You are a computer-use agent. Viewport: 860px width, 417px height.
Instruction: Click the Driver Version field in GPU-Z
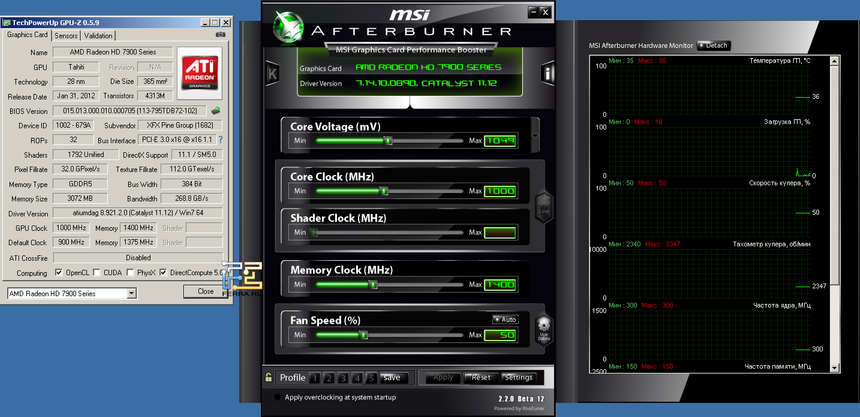tap(138, 213)
